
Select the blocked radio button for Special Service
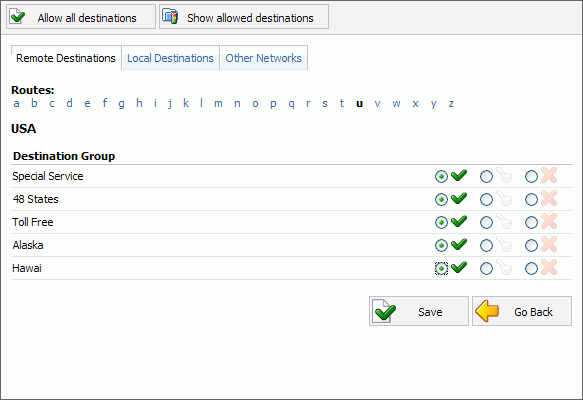[x=531, y=176]
